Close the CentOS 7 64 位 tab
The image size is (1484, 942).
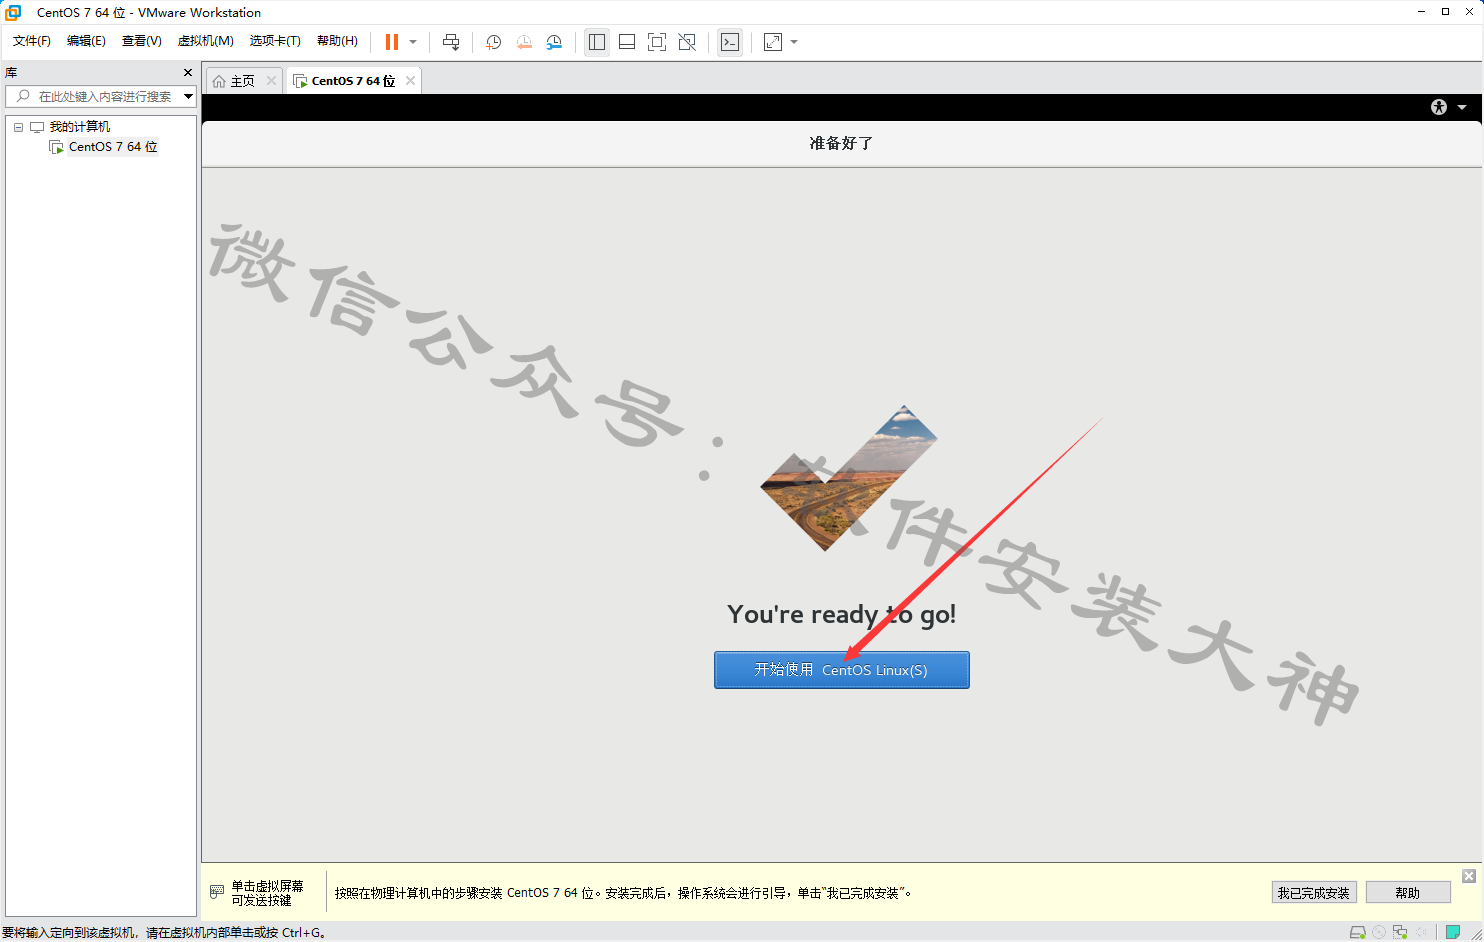[410, 81]
